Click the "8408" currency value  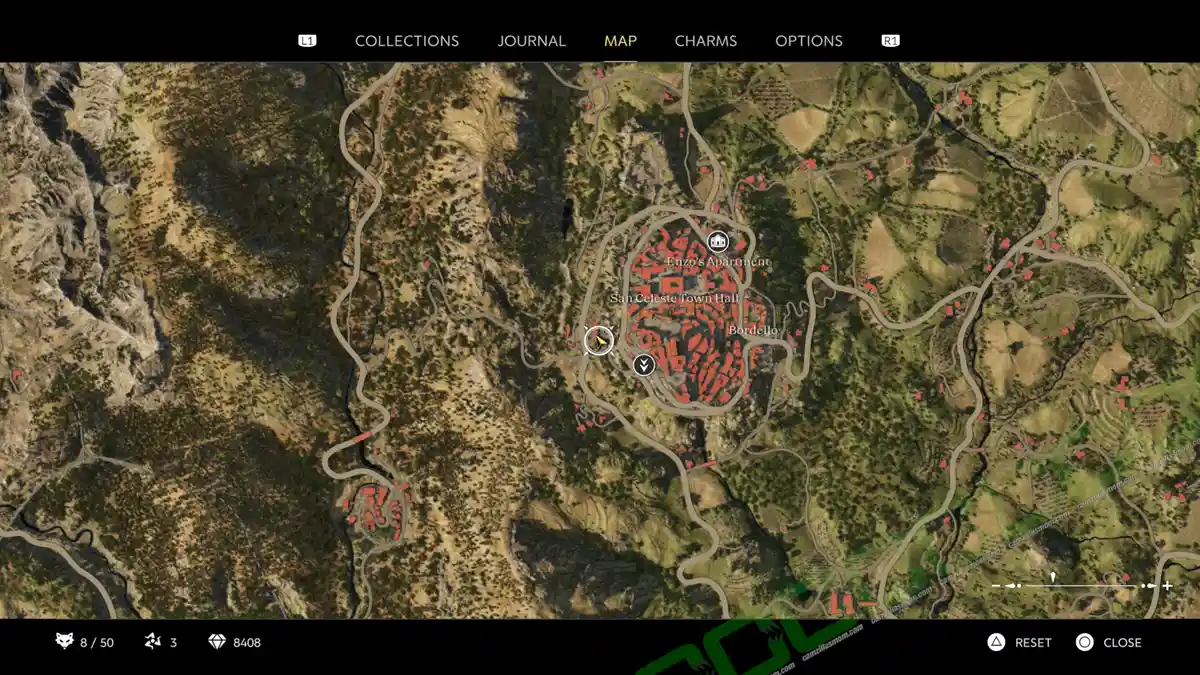(x=247, y=643)
